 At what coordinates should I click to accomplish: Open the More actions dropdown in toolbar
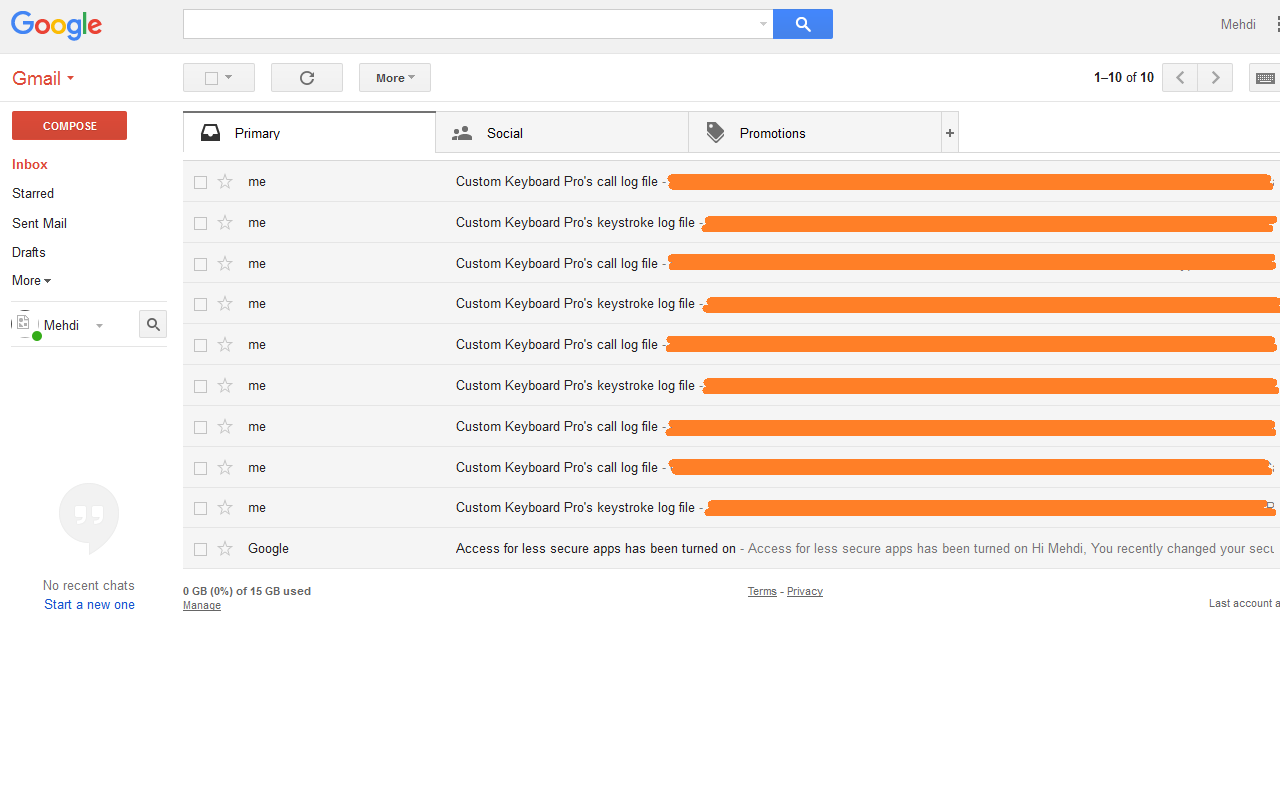tap(395, 78)
